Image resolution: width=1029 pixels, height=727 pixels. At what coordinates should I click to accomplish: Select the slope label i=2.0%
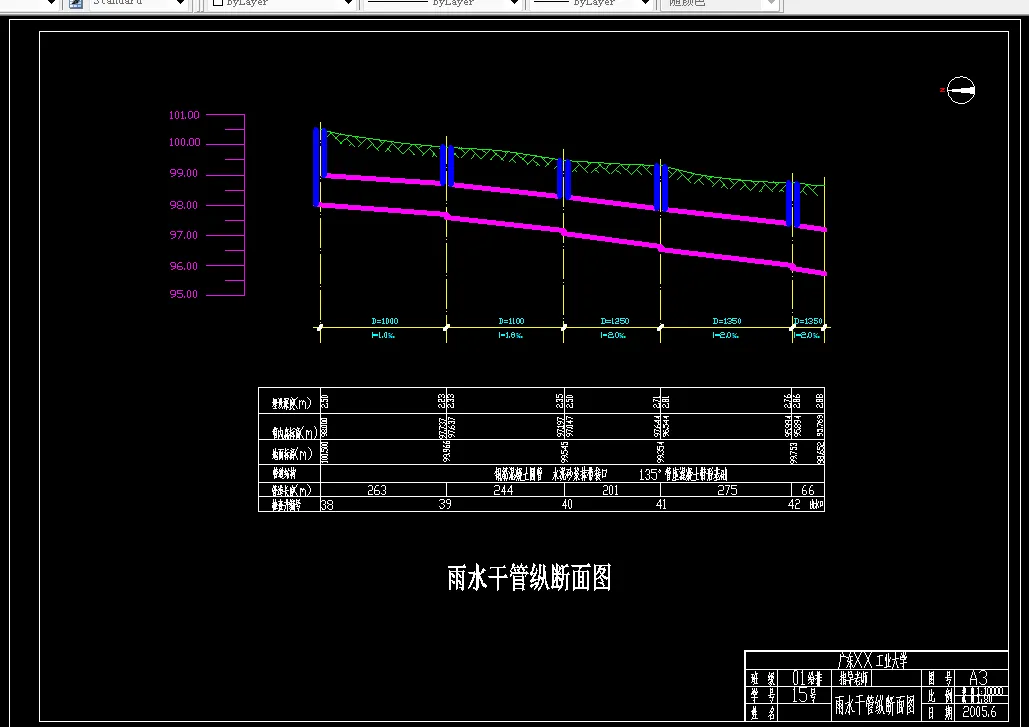click(x=615, y=335)
